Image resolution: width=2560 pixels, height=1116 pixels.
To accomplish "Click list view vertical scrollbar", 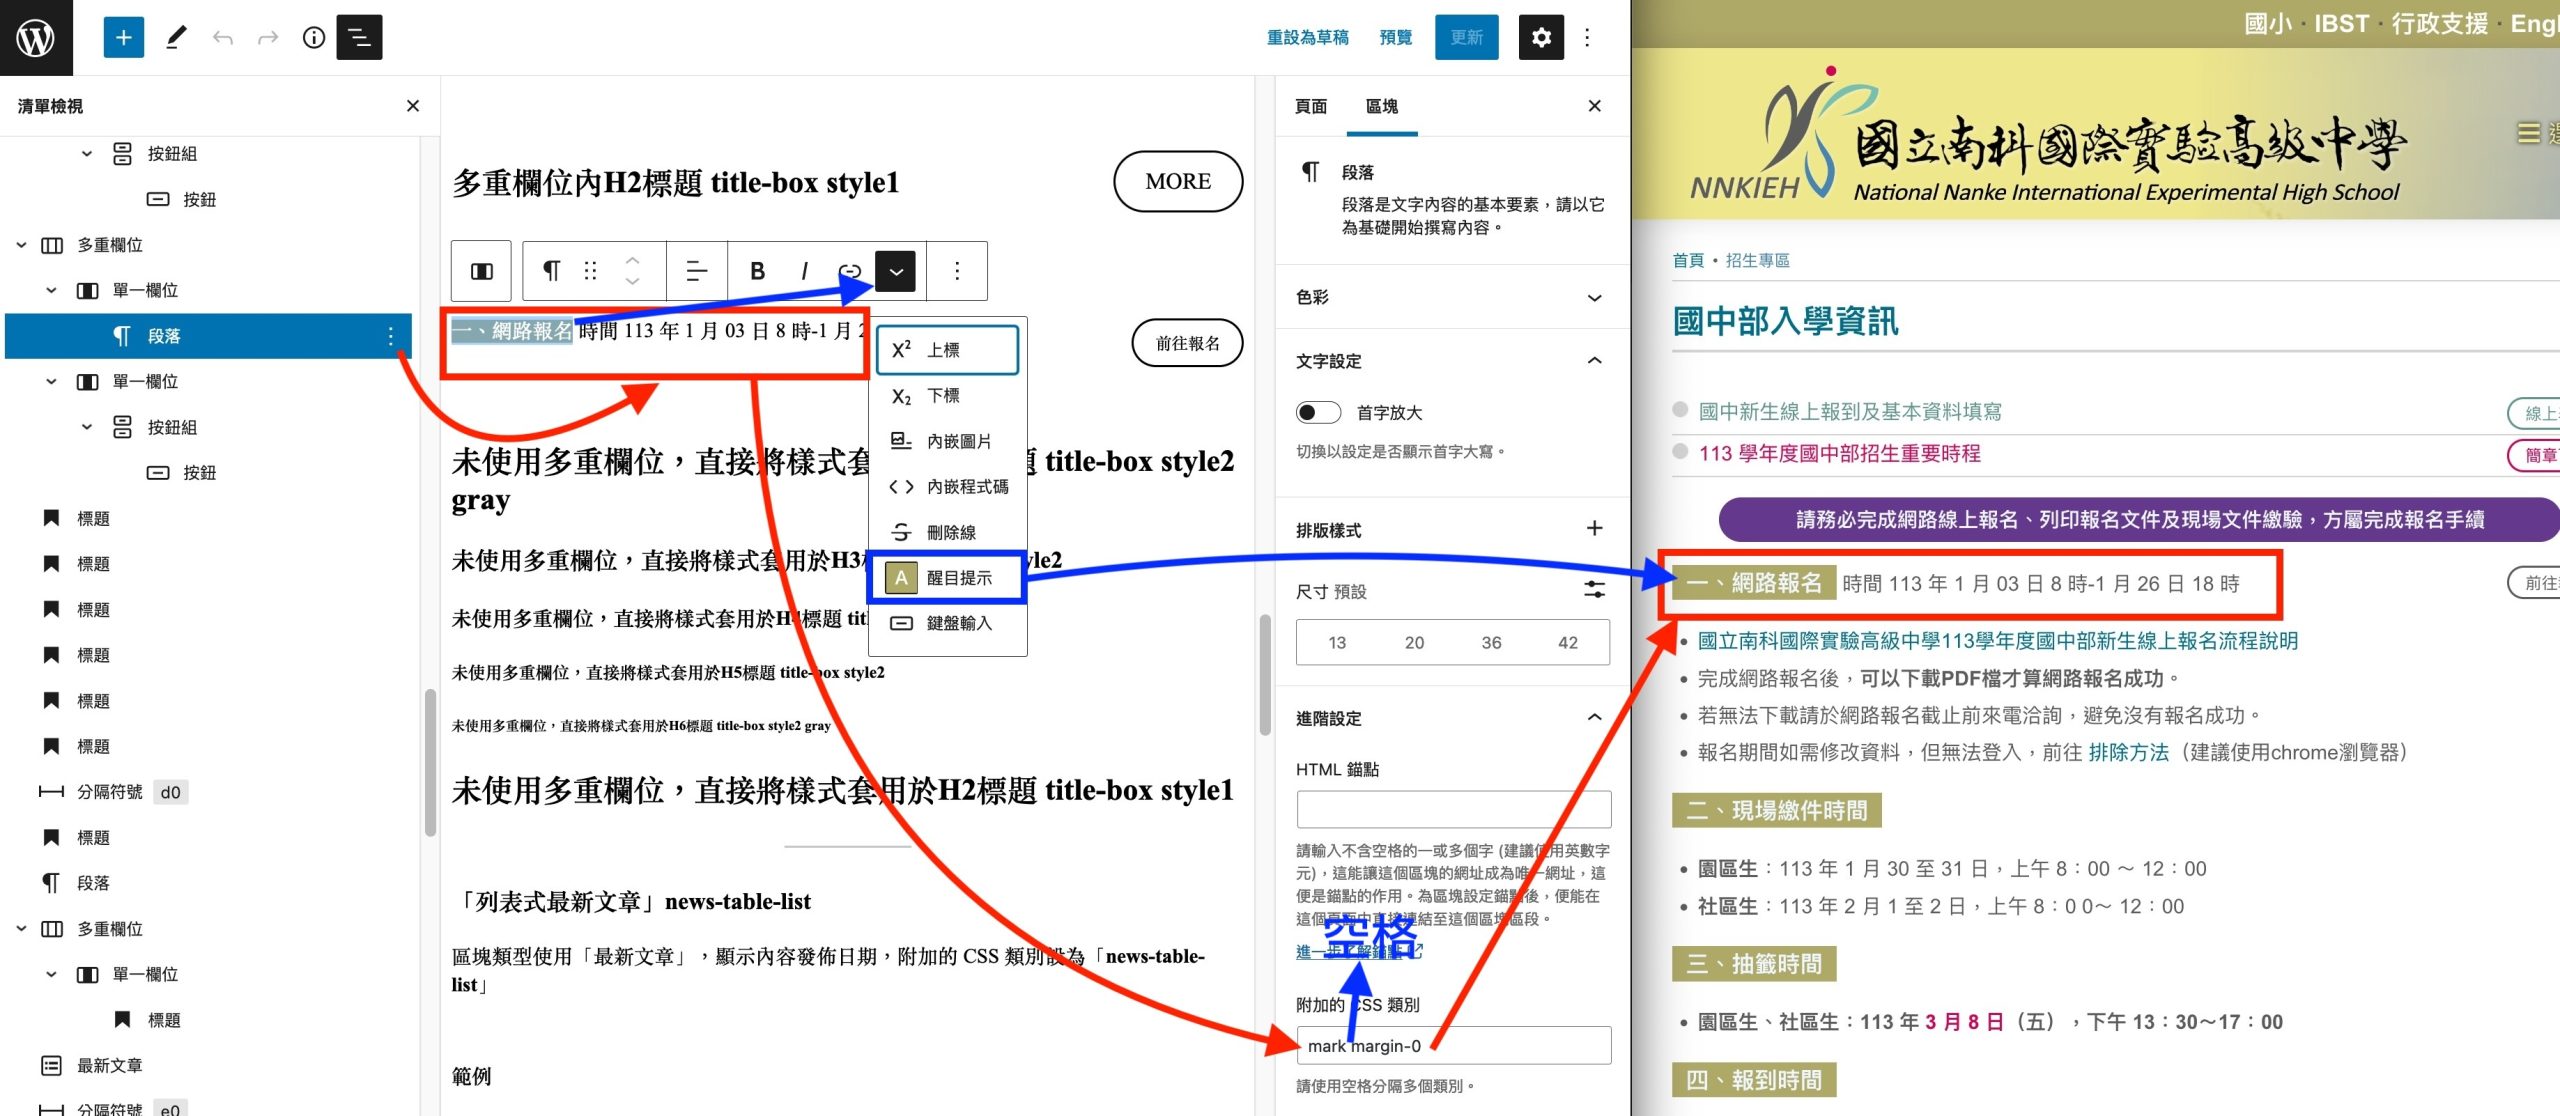I will pos(430,762).
